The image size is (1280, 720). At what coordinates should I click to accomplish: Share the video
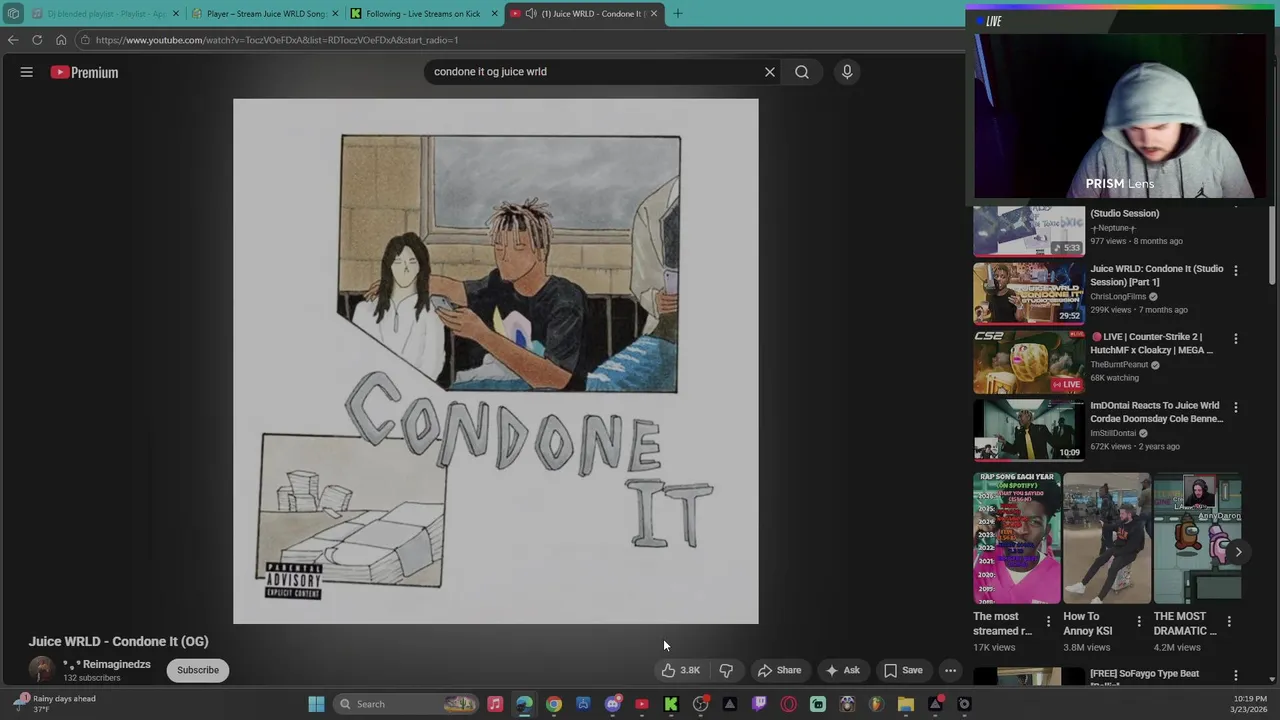[x=779, y=670]
